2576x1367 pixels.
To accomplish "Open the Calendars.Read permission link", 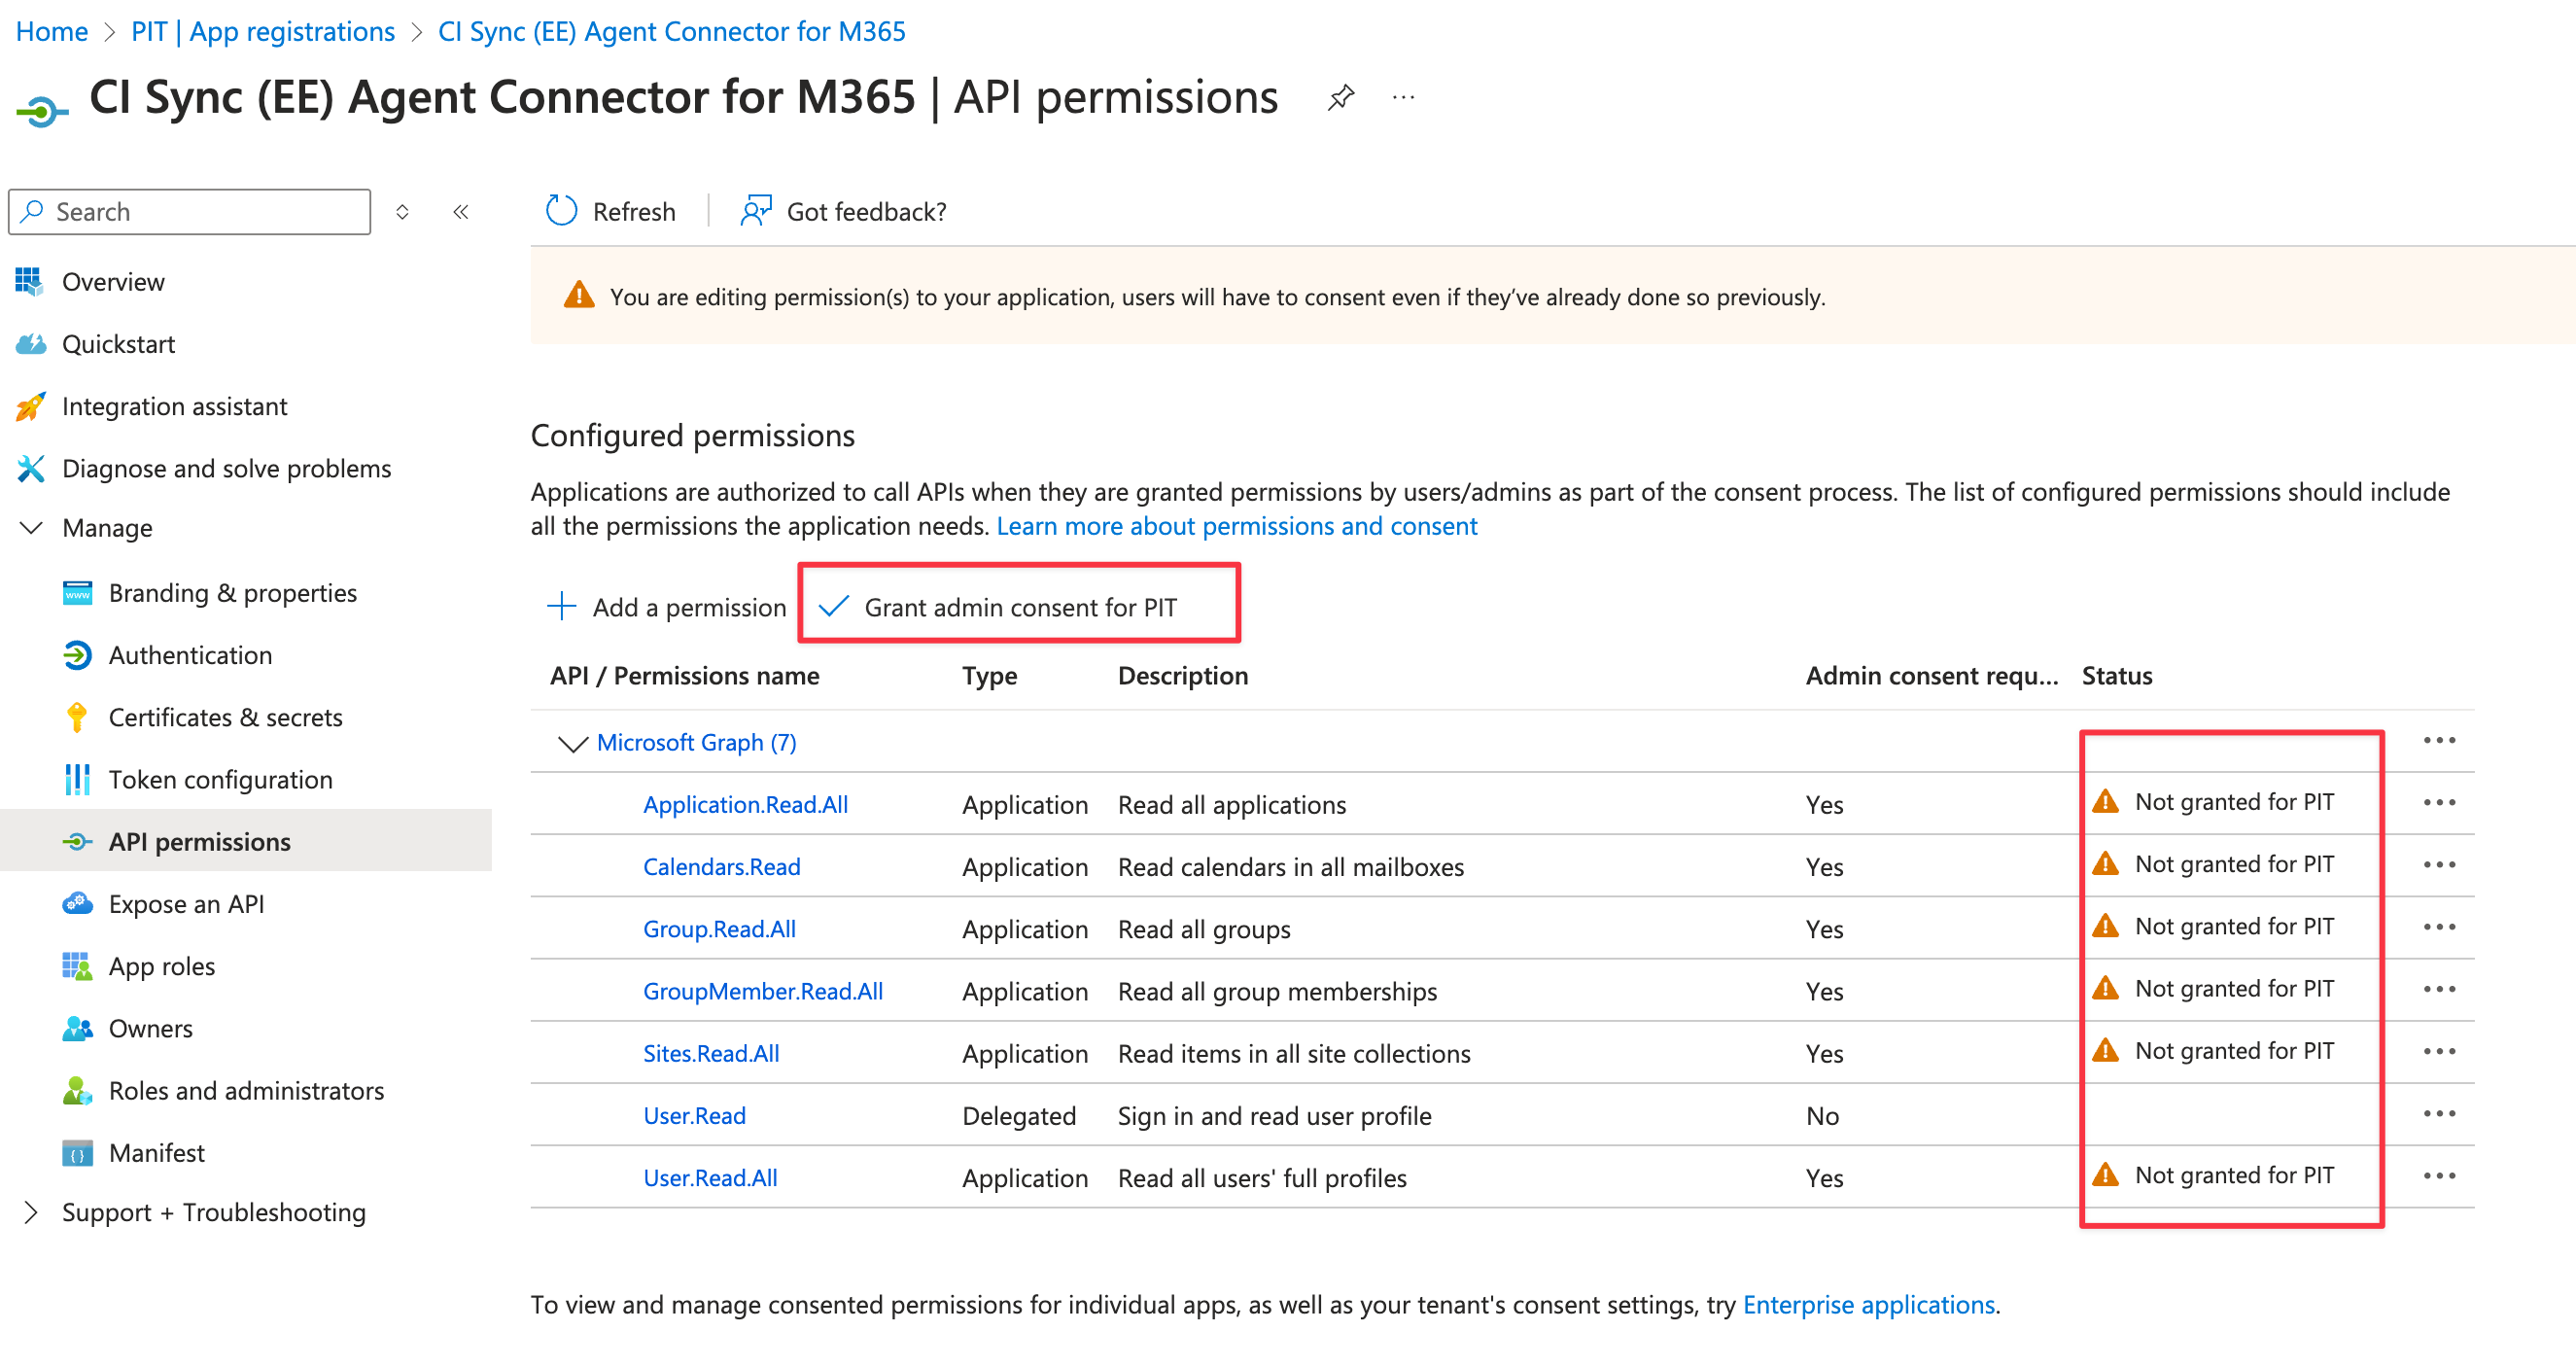I will (x=721, y=867).
